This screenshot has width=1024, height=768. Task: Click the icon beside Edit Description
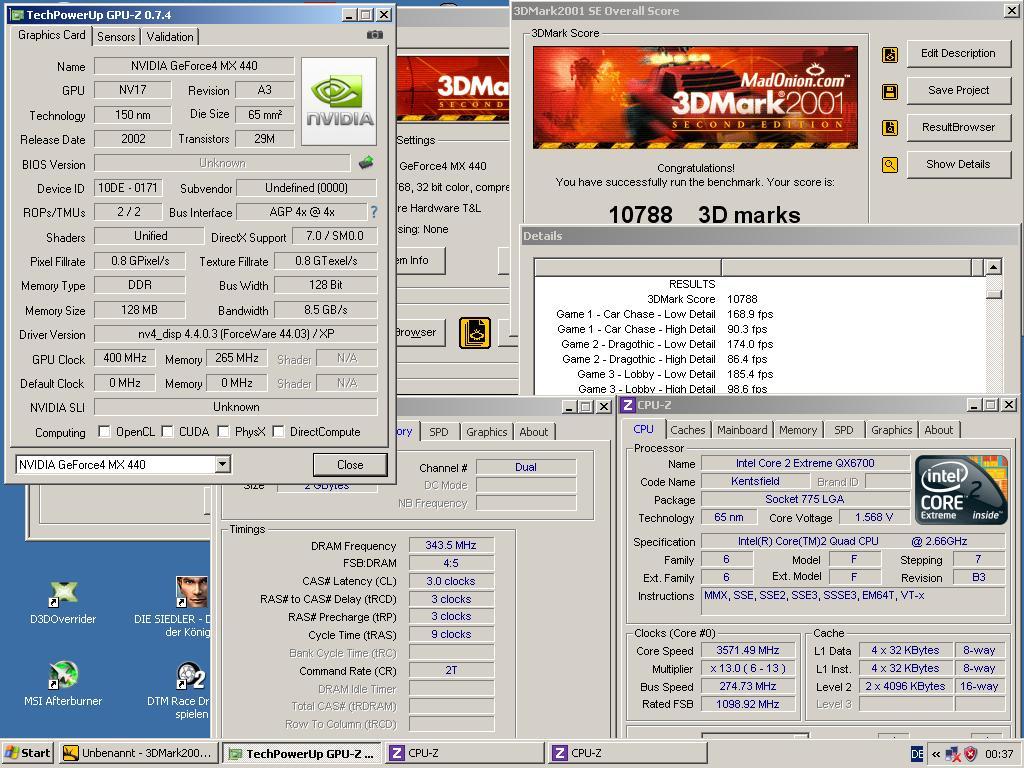[890, 55]
